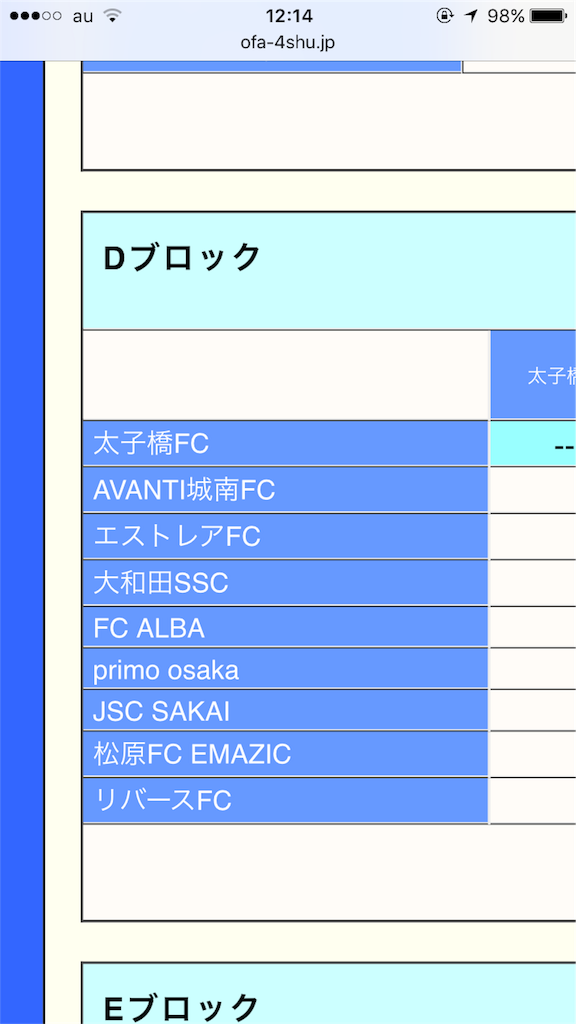Tap the 太子橋 column header cell
This screenshot has height=1024, width=576.
[x=540, y=374]
